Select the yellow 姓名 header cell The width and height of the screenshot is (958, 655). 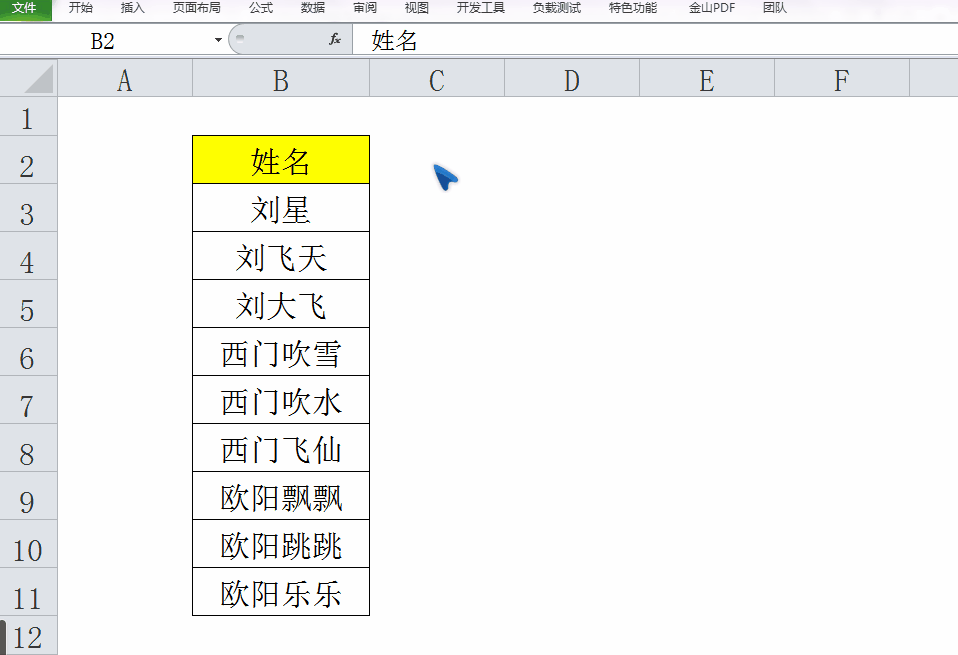point(280,159)
